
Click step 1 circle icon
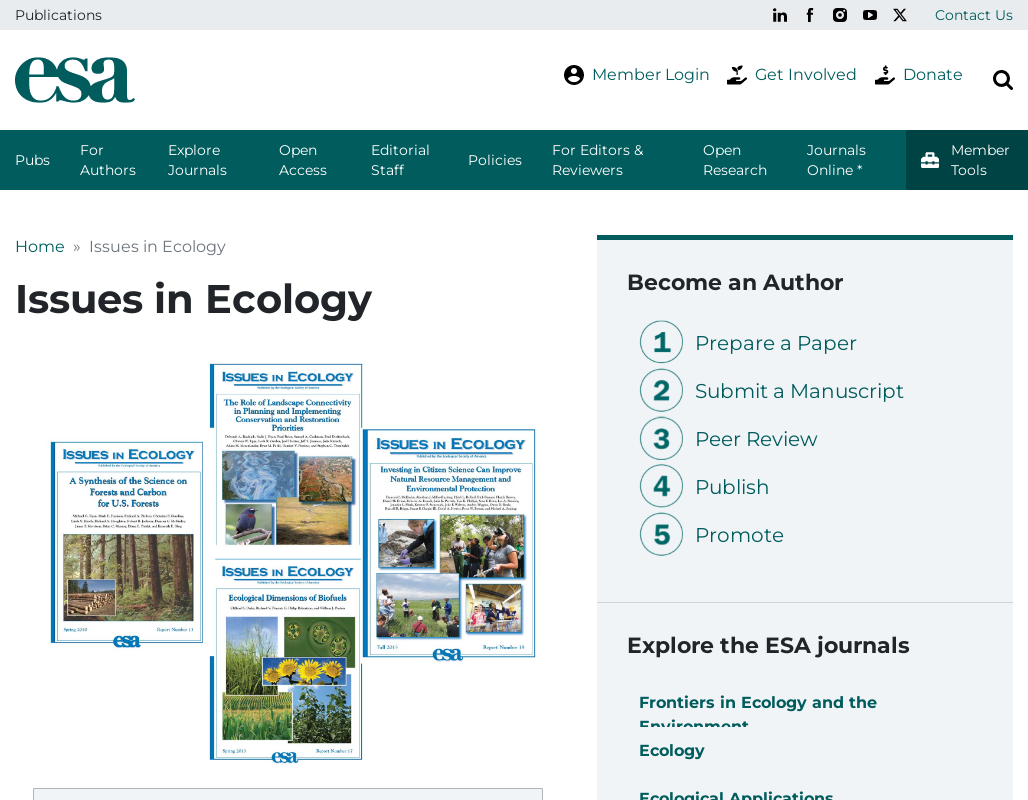(662, 342)
